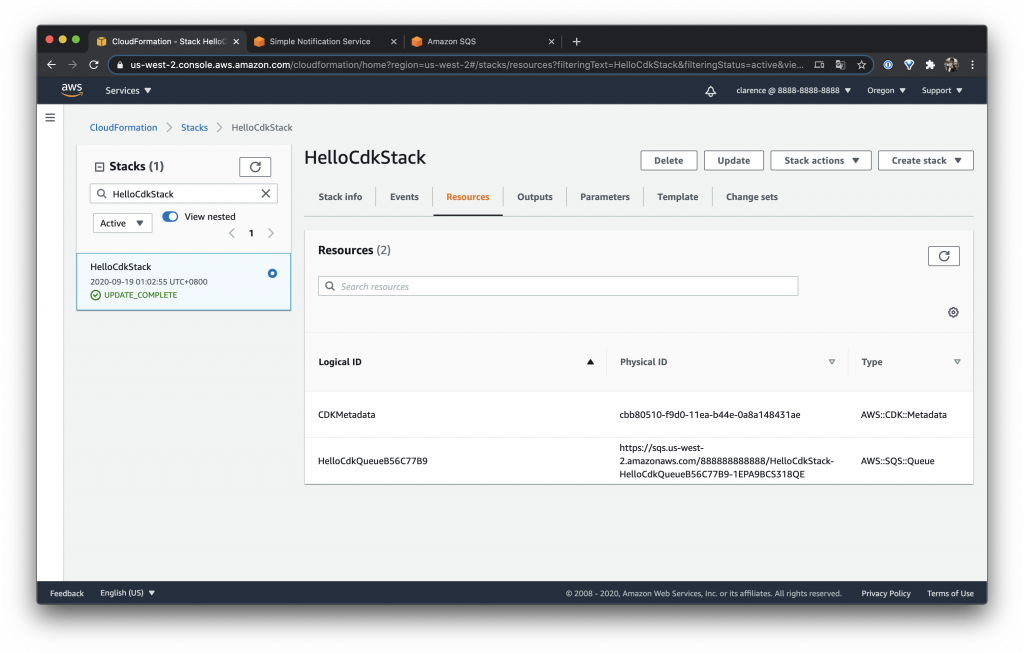Select the Resources tab

click(x=468, y=197)
